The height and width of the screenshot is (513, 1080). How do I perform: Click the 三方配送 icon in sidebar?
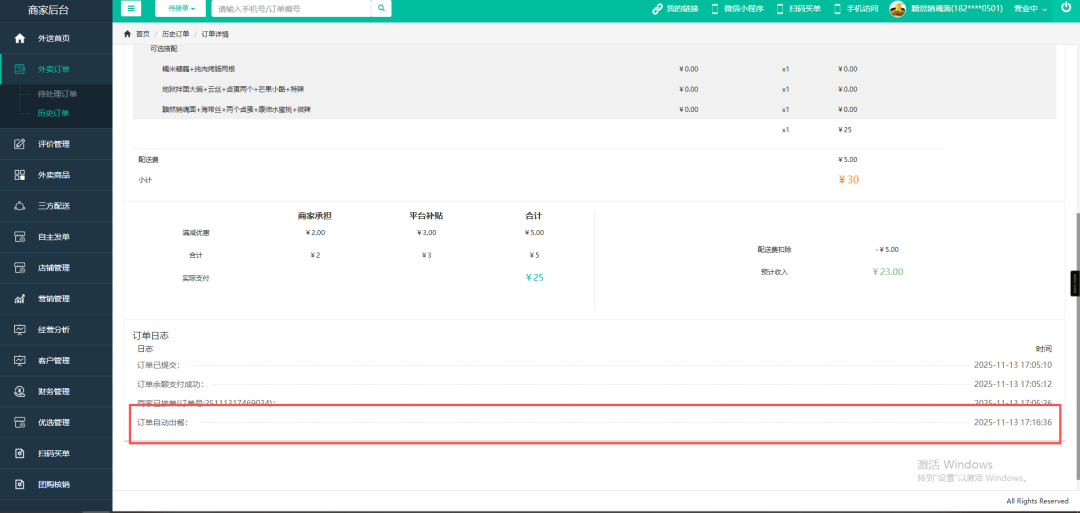coord(19,206)
